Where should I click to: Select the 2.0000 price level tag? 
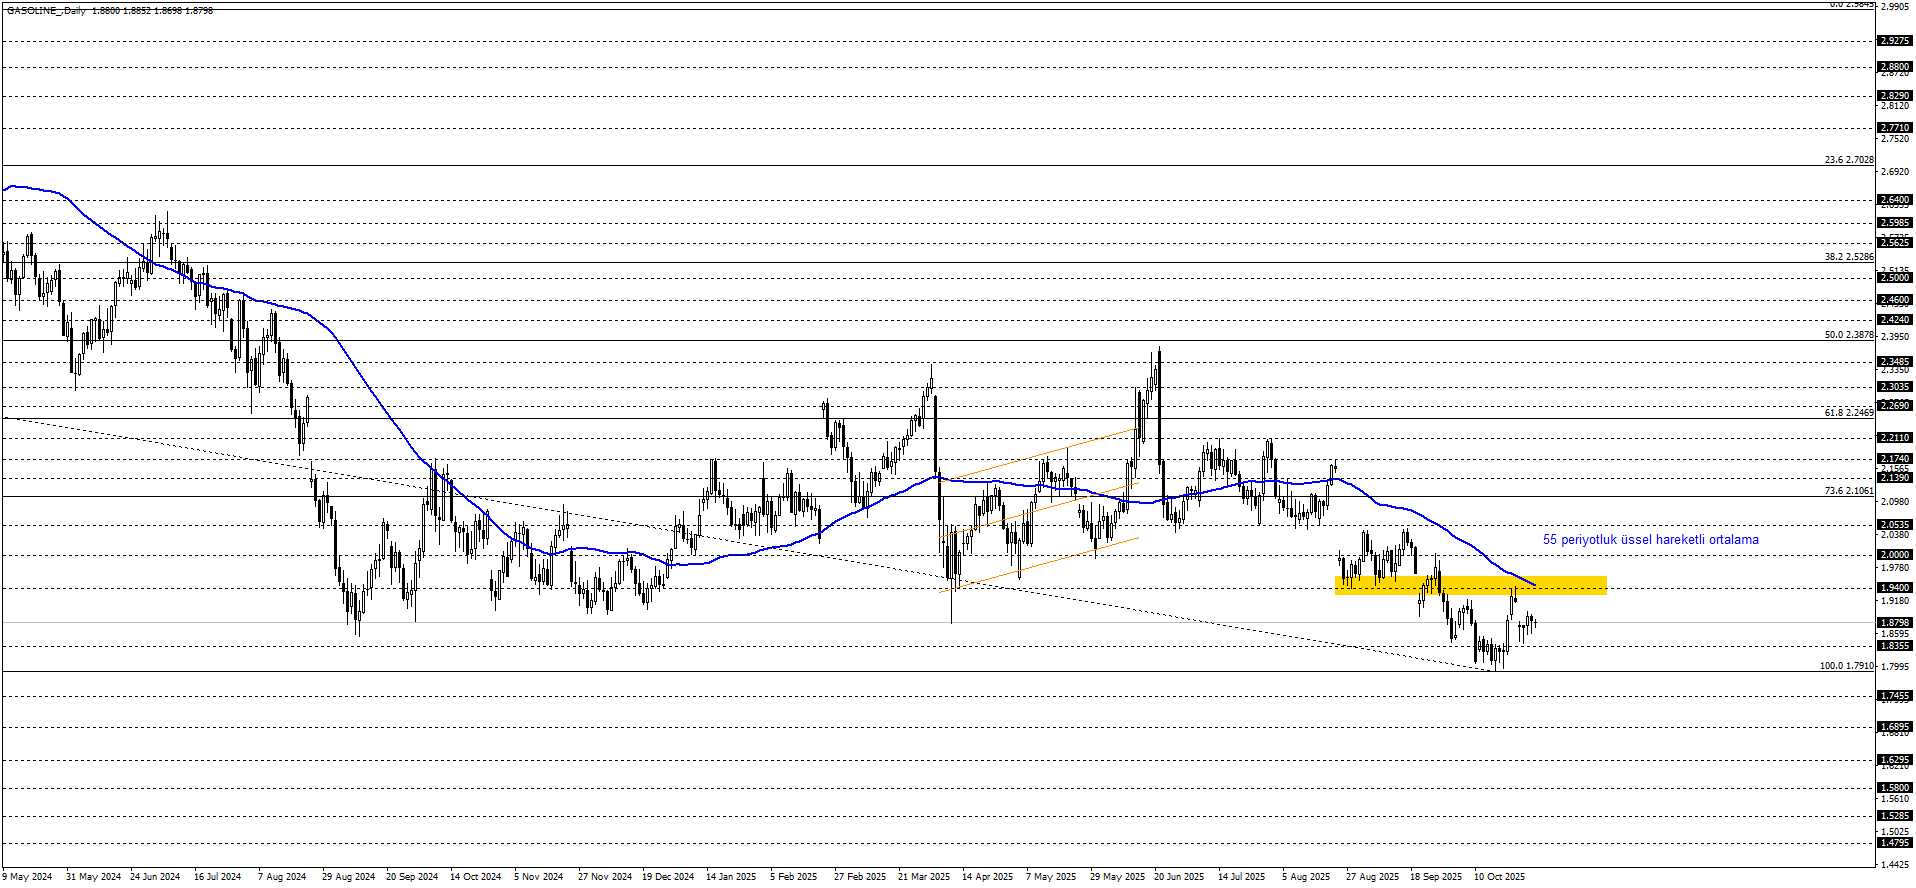click(x=1894, y=555)
